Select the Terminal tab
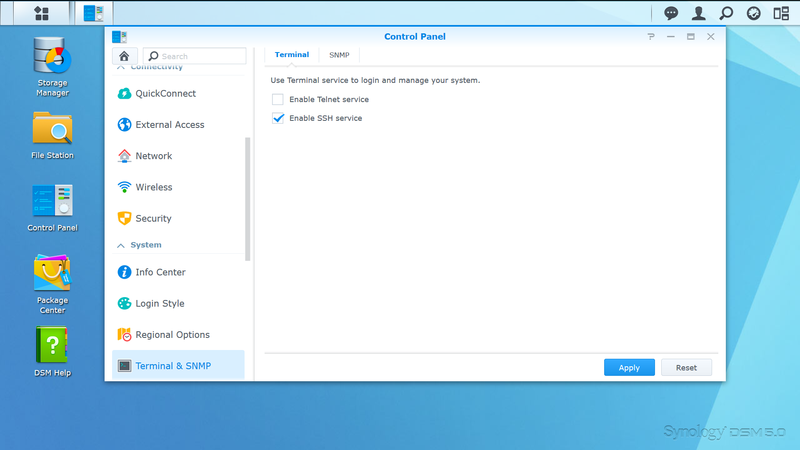The width and height of the screenshot is (800, 450). click(292, 55)
